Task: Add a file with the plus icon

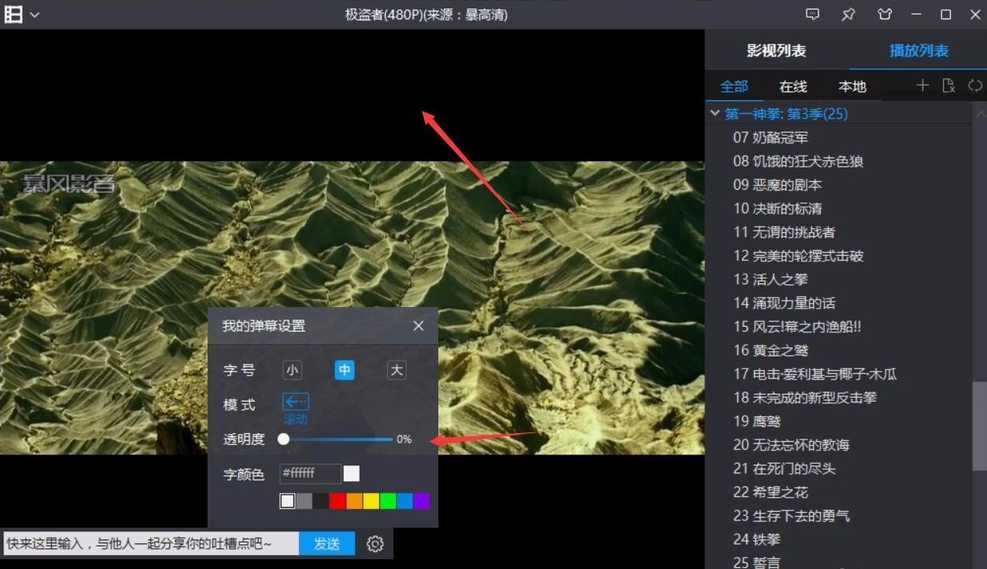Action: tap(922, 86)
